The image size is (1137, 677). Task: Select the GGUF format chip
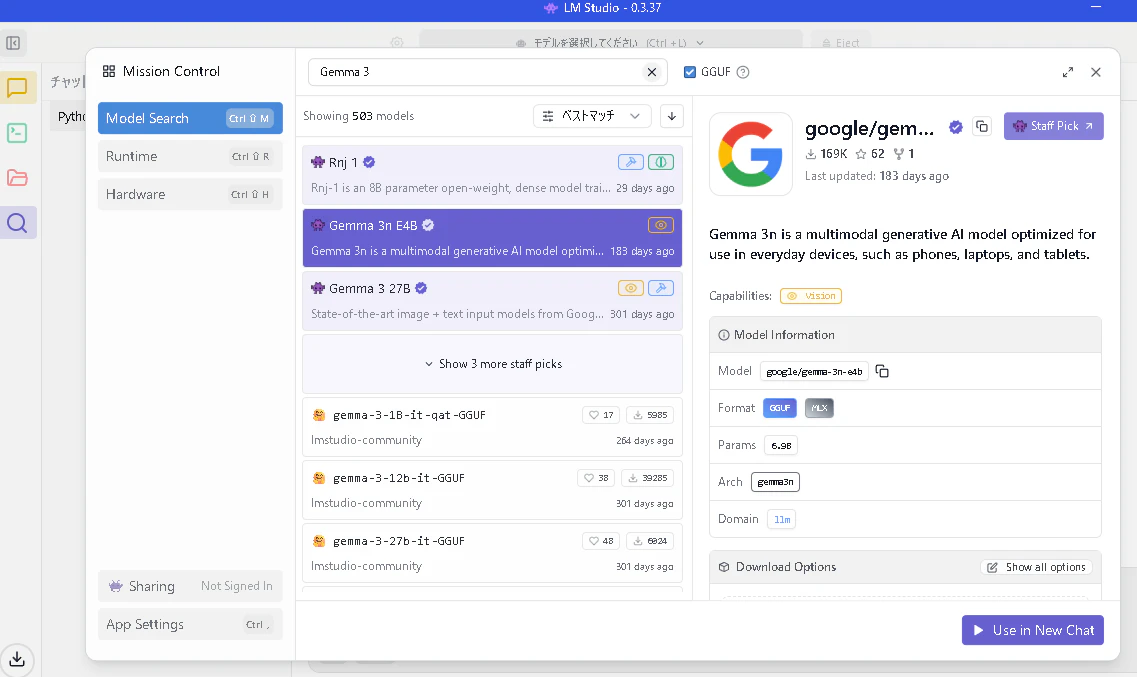780,408
